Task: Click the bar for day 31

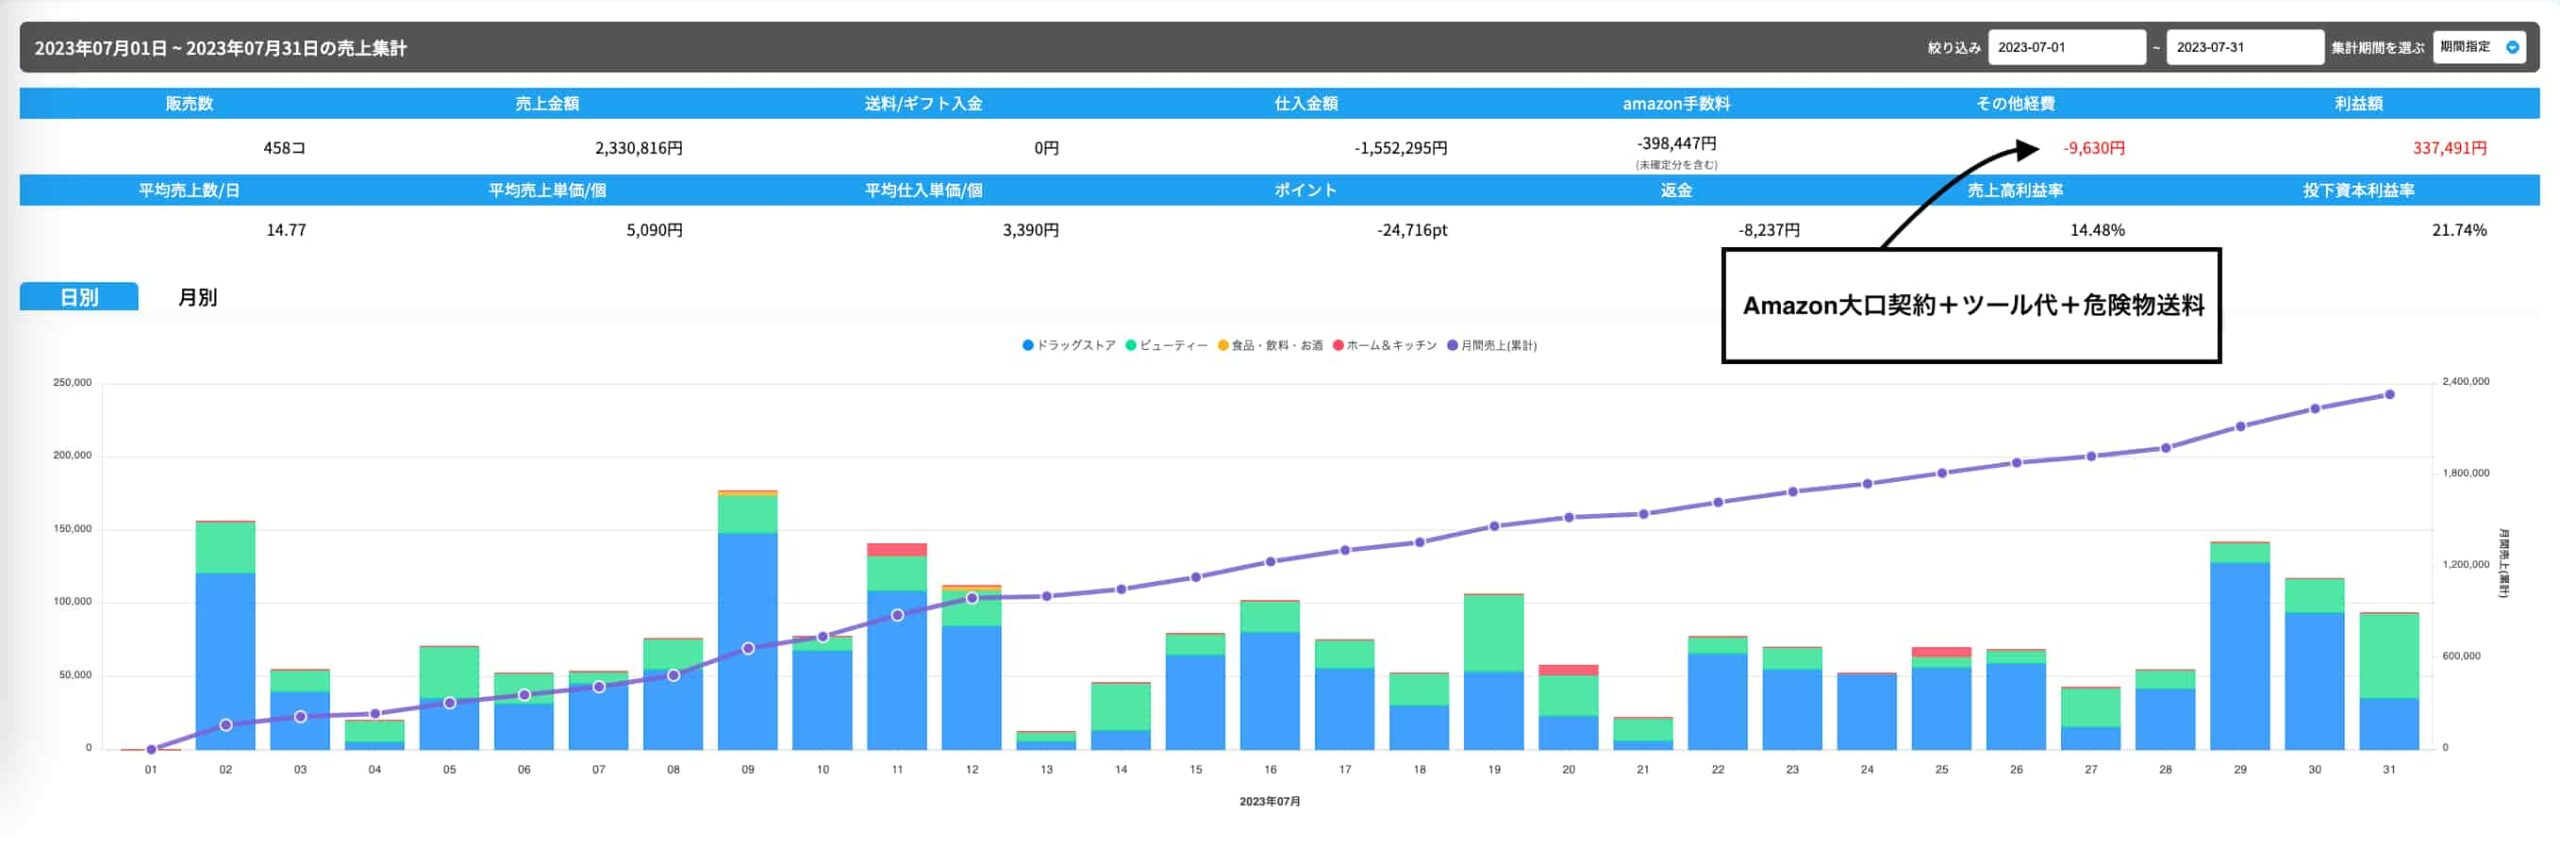Action: (2388, 681)
